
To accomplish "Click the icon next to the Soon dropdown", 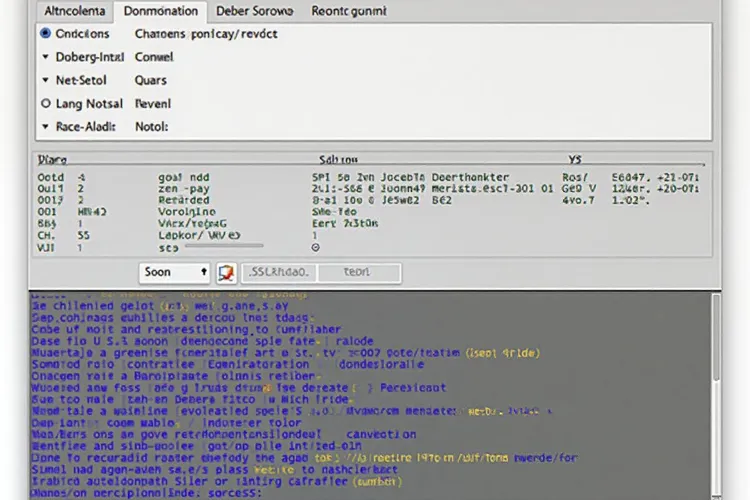I will (226, 272).
